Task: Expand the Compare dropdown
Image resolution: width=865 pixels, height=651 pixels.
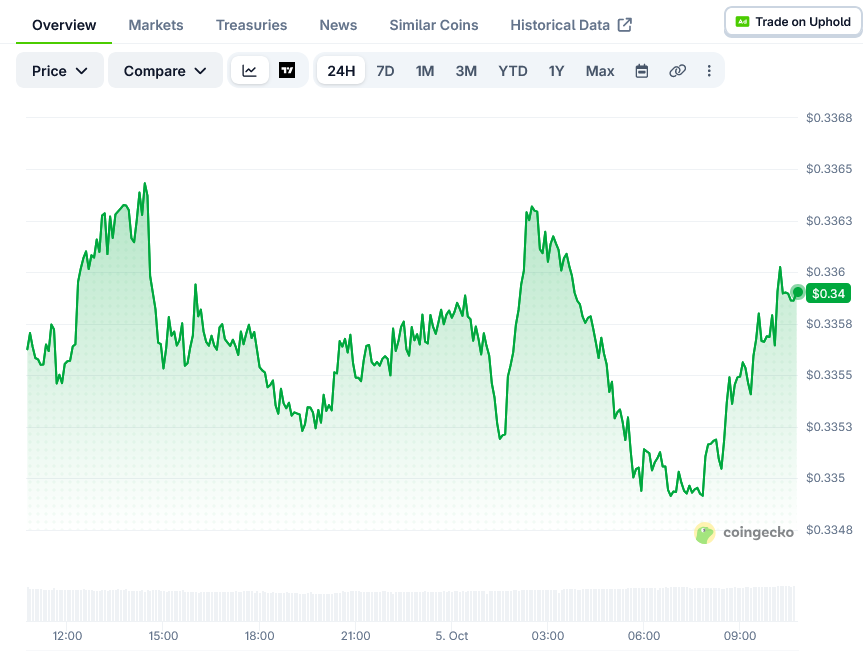Action: point(165,71)
